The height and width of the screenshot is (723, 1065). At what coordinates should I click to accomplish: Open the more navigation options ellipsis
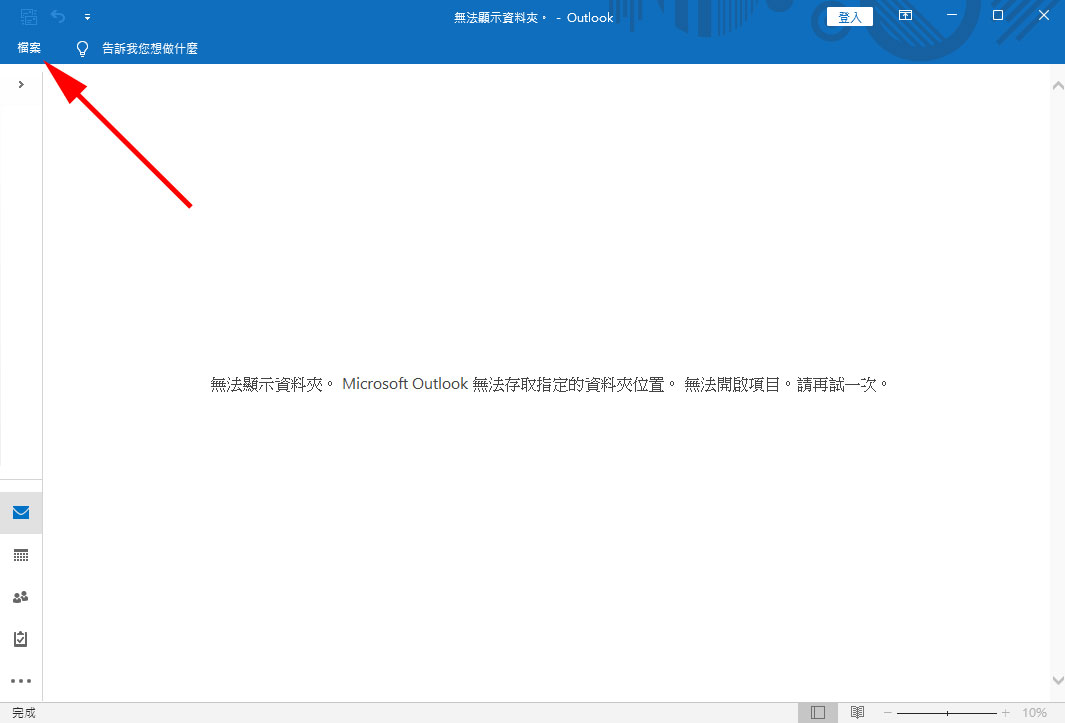21,681
